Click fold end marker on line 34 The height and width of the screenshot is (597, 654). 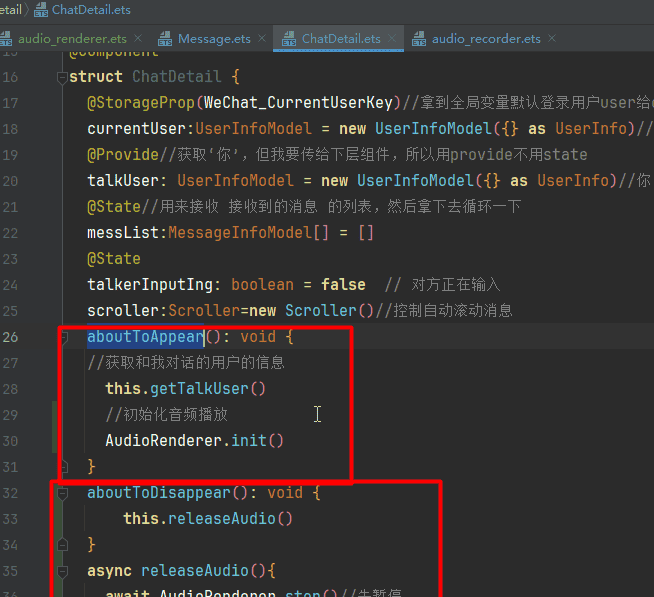[62, 545]
